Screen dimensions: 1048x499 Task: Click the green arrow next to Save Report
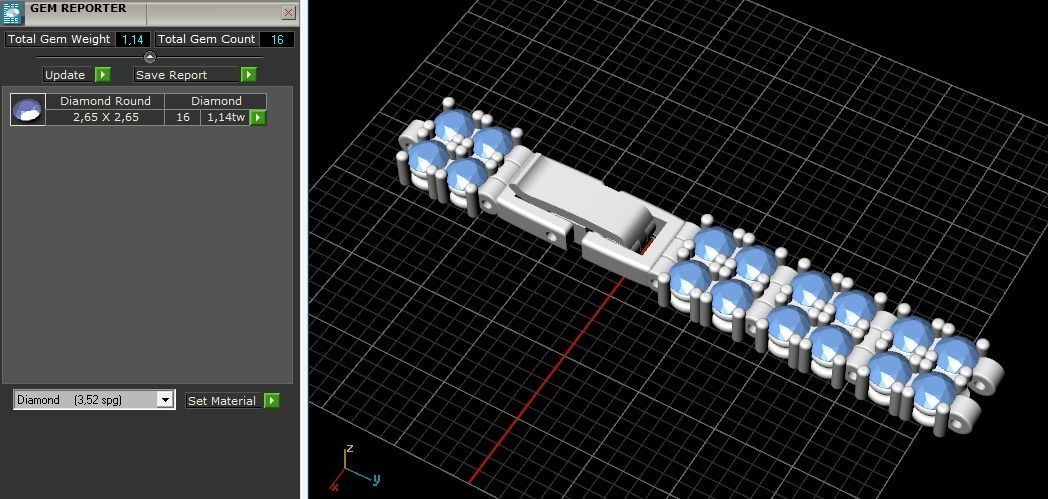click(x=249, y=75)
